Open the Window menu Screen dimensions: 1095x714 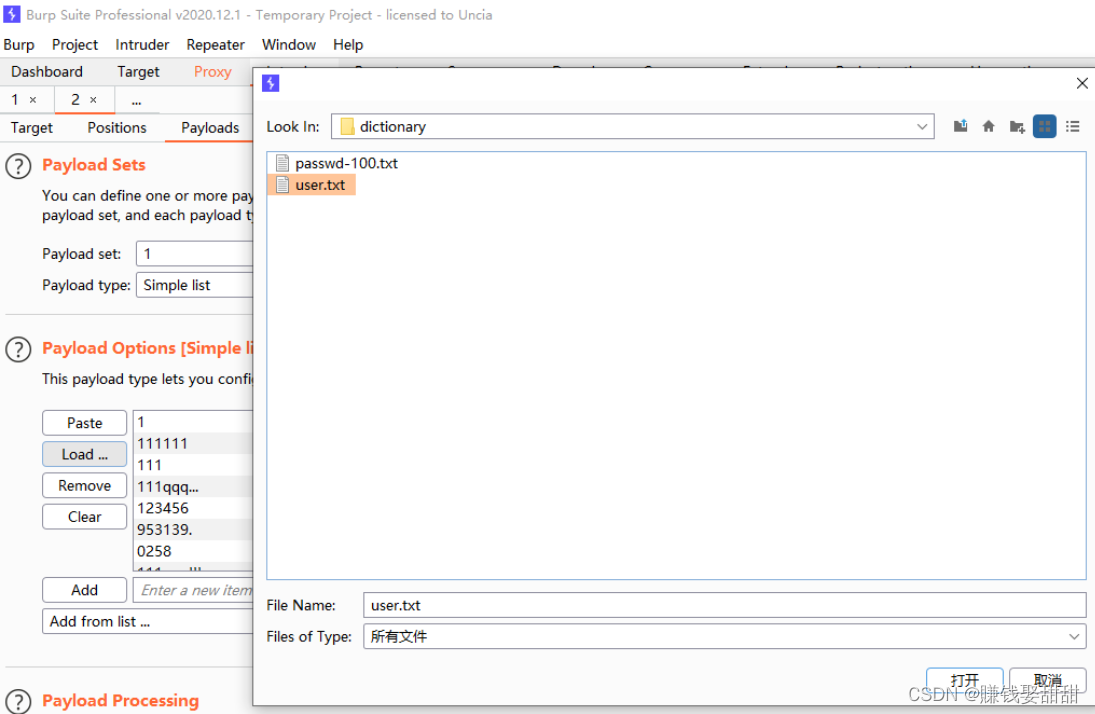pos(288,45)
